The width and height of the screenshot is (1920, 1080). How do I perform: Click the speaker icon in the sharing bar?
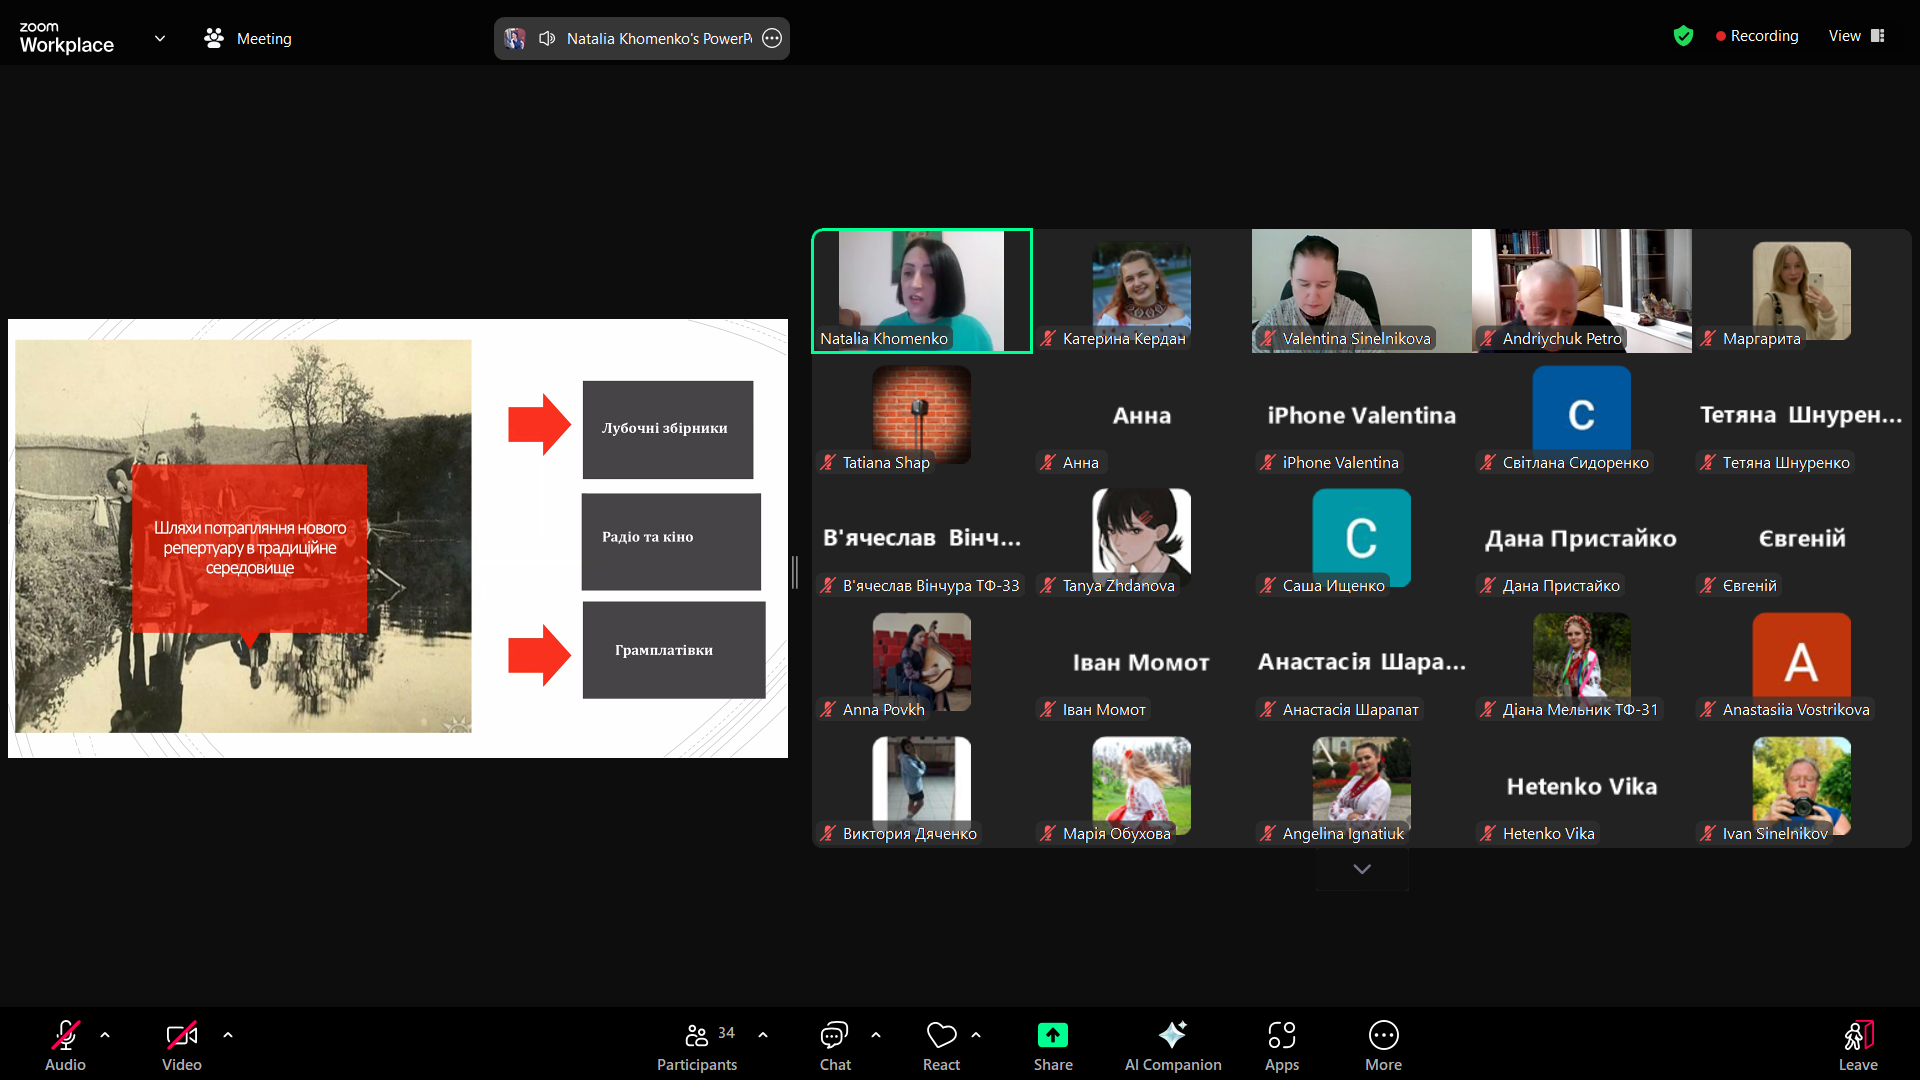pyautogui.click(x=547, y=38)
